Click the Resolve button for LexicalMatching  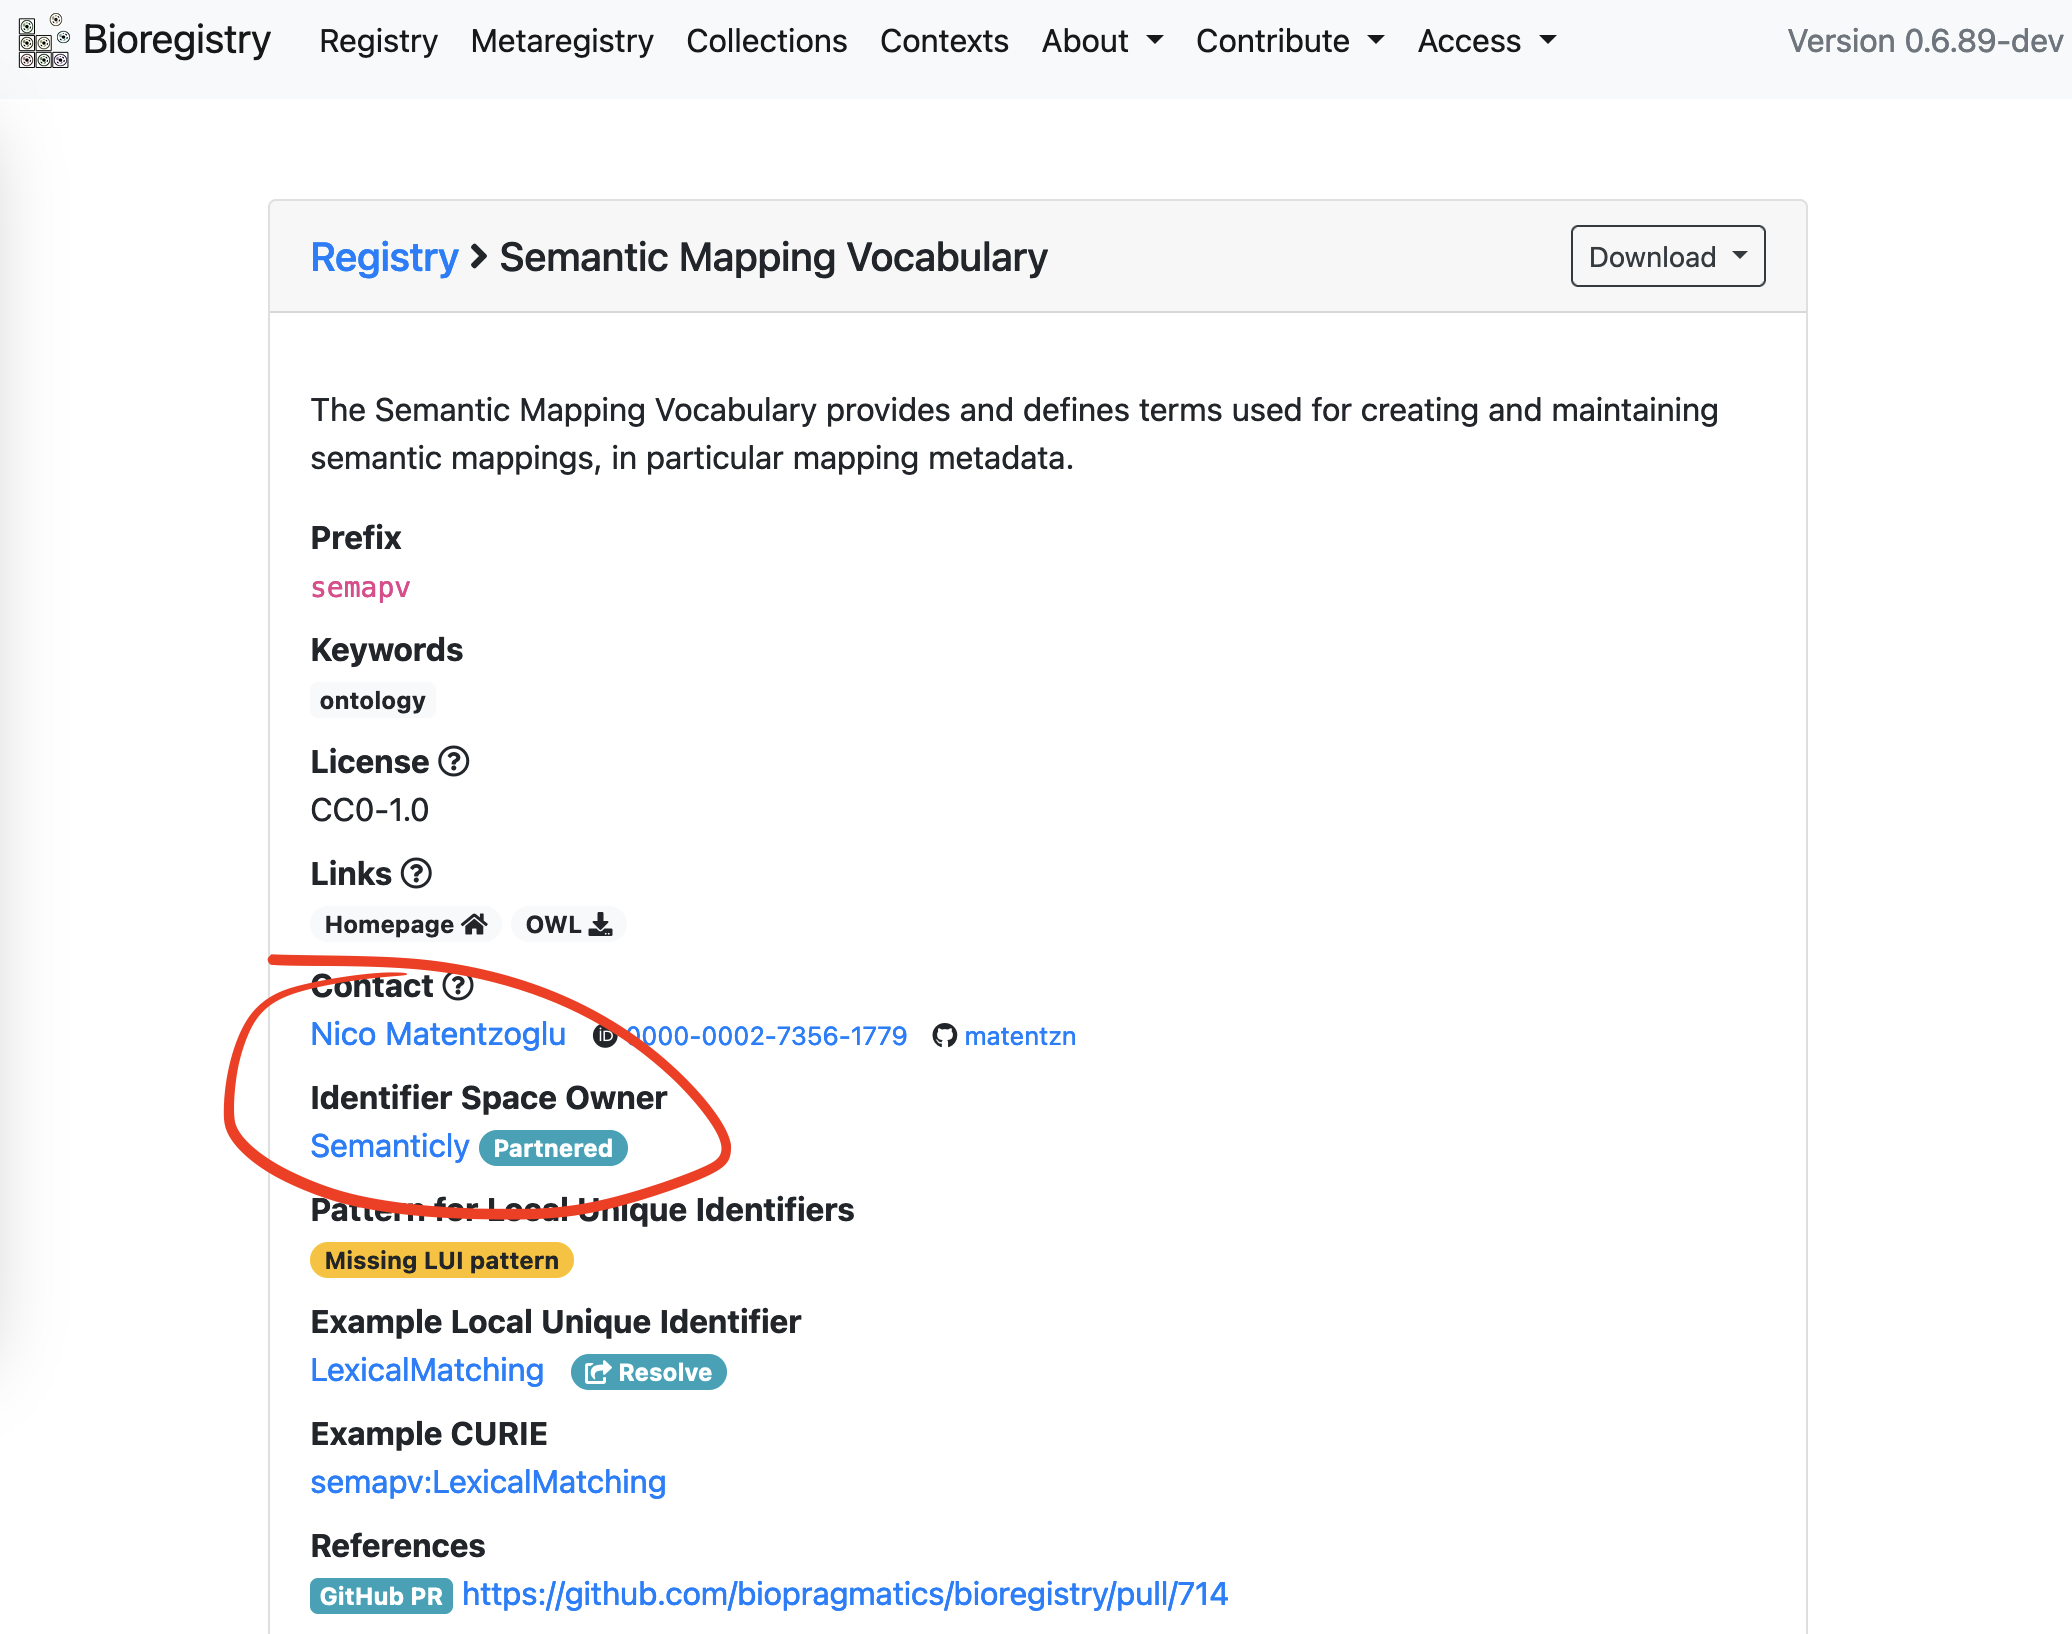pyautogui.click(x=648, y=1372)
